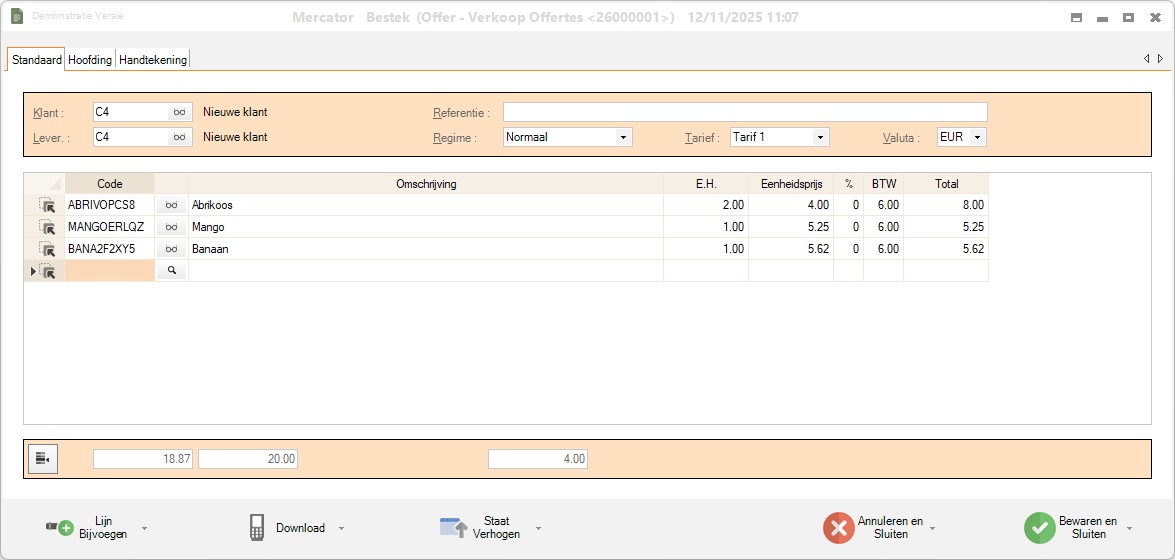Screen dimensions: 1175x560
Task: Click the Lever. label link
Action: [51, 138]
